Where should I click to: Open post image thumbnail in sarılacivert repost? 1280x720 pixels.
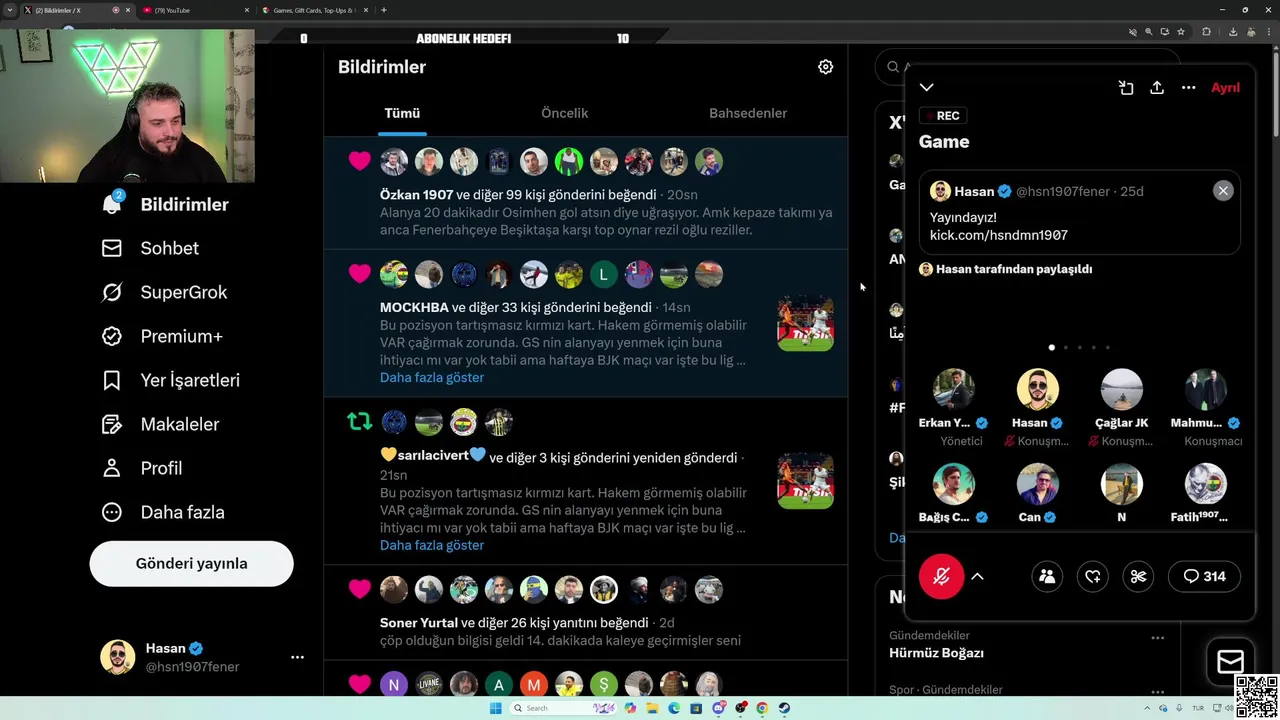click(x=805, y=480)
